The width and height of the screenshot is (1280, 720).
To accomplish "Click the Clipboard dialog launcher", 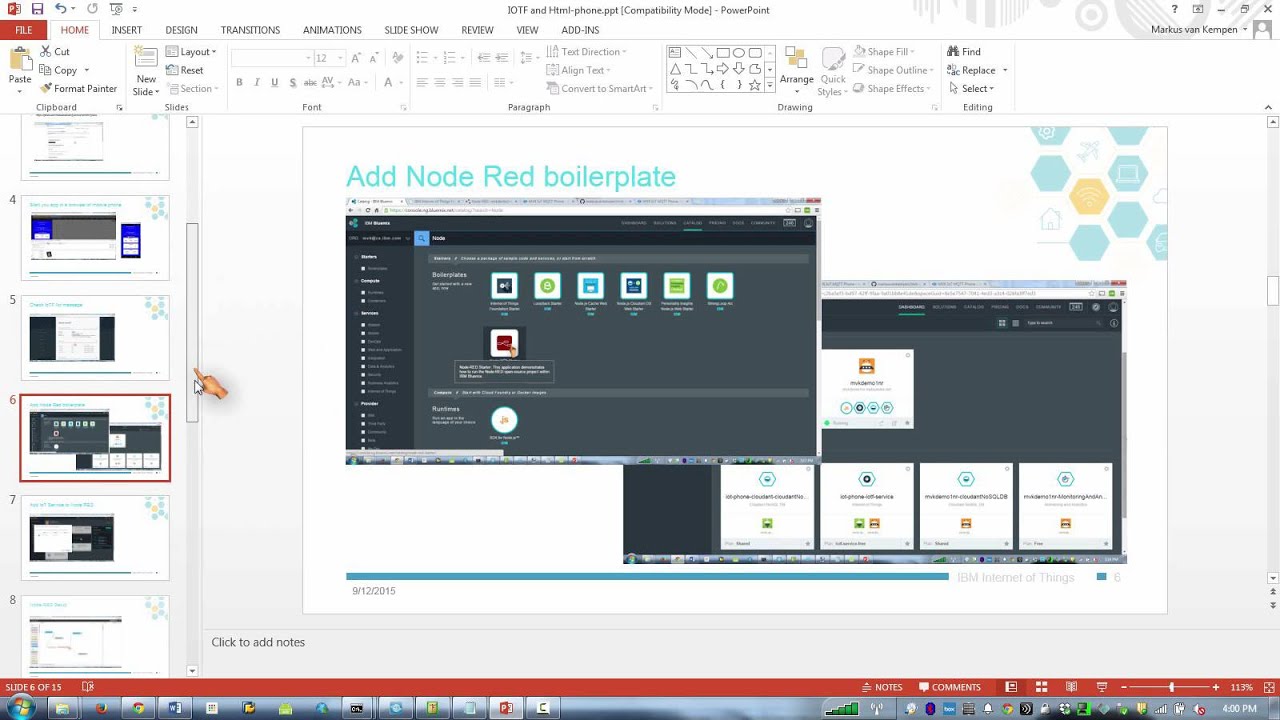I will click(119, 107).
